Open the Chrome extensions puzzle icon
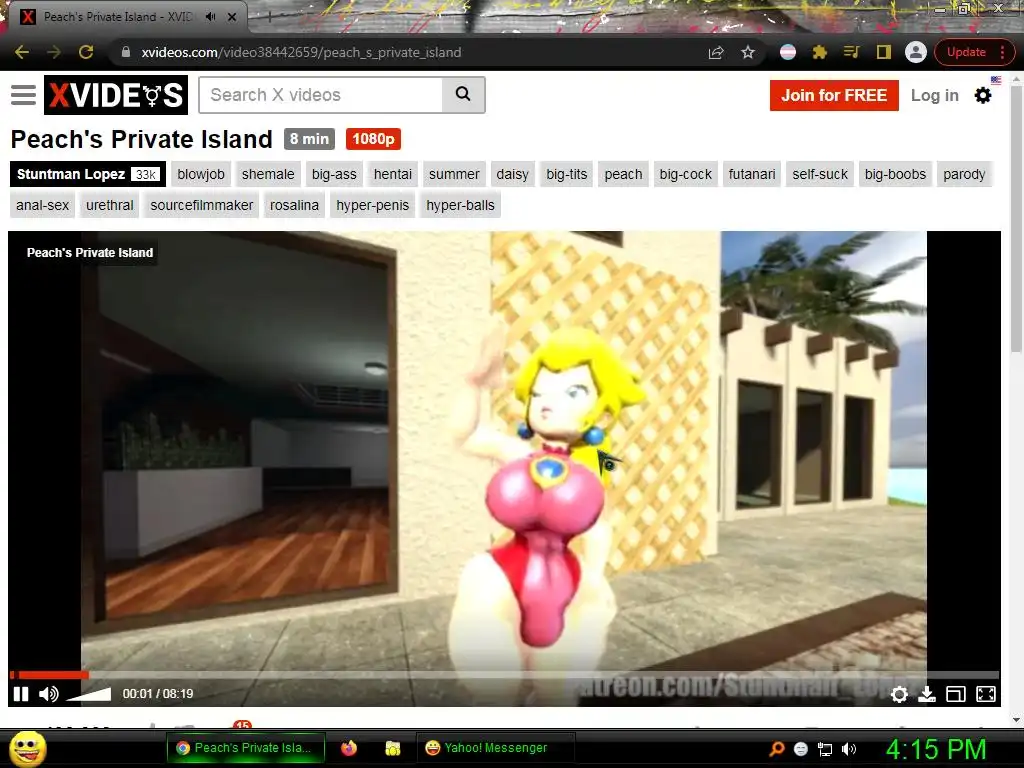This screenshot has width=1024, height=768. (820, 52)
